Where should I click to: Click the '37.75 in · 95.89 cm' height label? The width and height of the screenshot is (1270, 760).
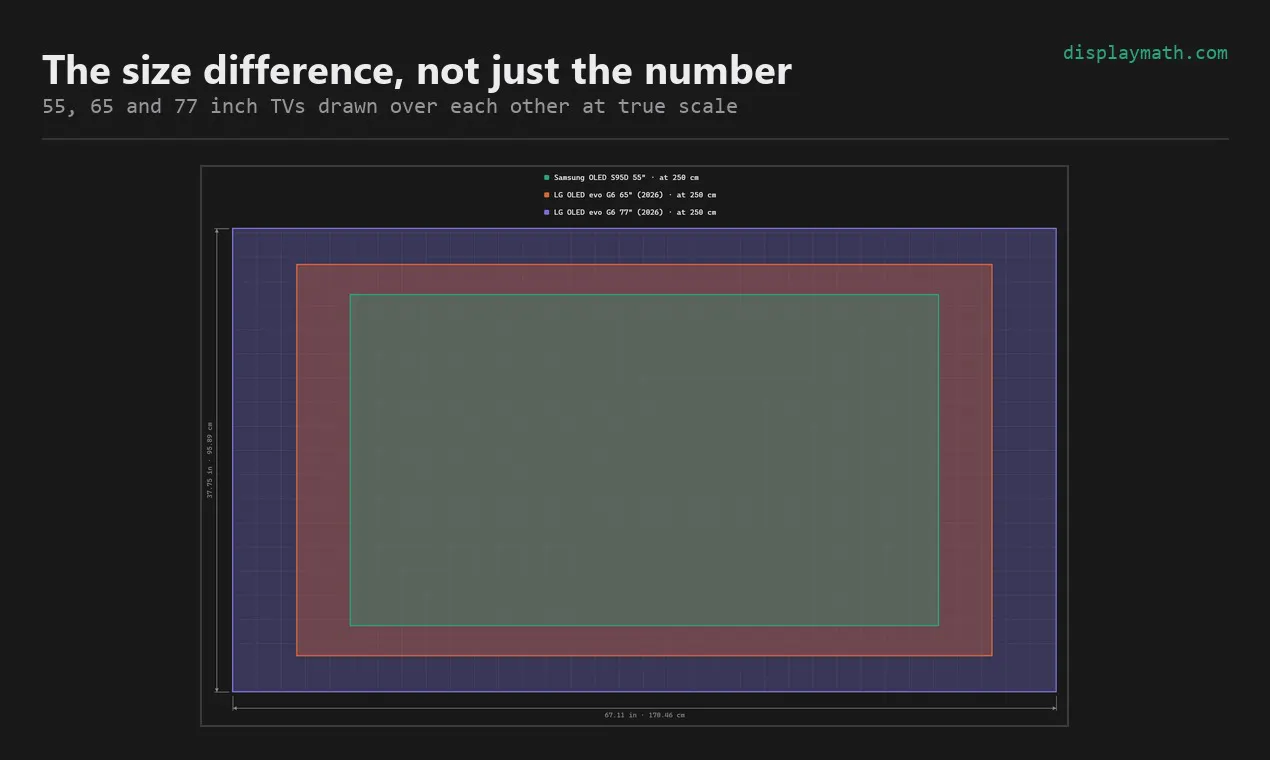pyautogui.click(x=210, y=460)
